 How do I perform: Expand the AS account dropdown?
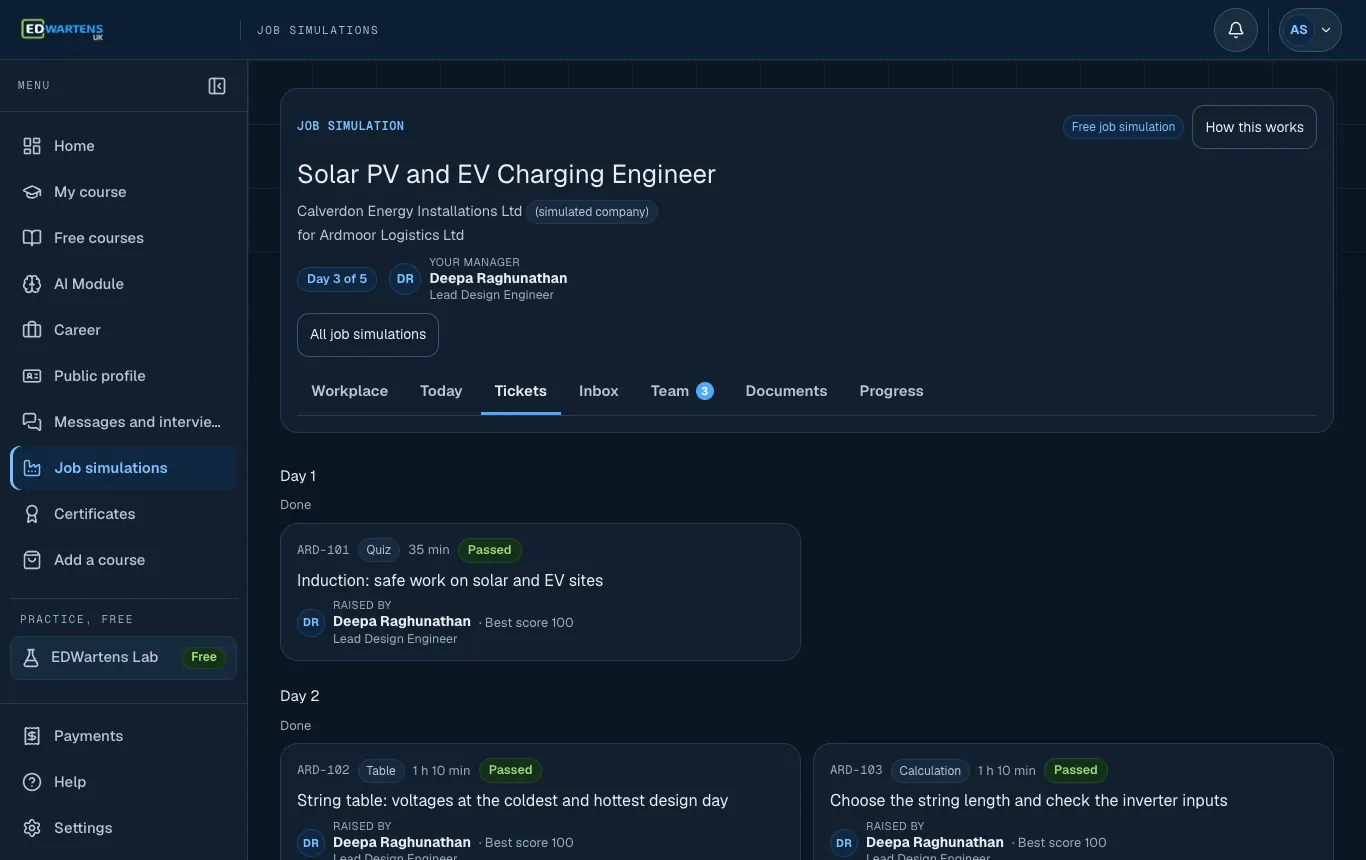pos(1310,30)
